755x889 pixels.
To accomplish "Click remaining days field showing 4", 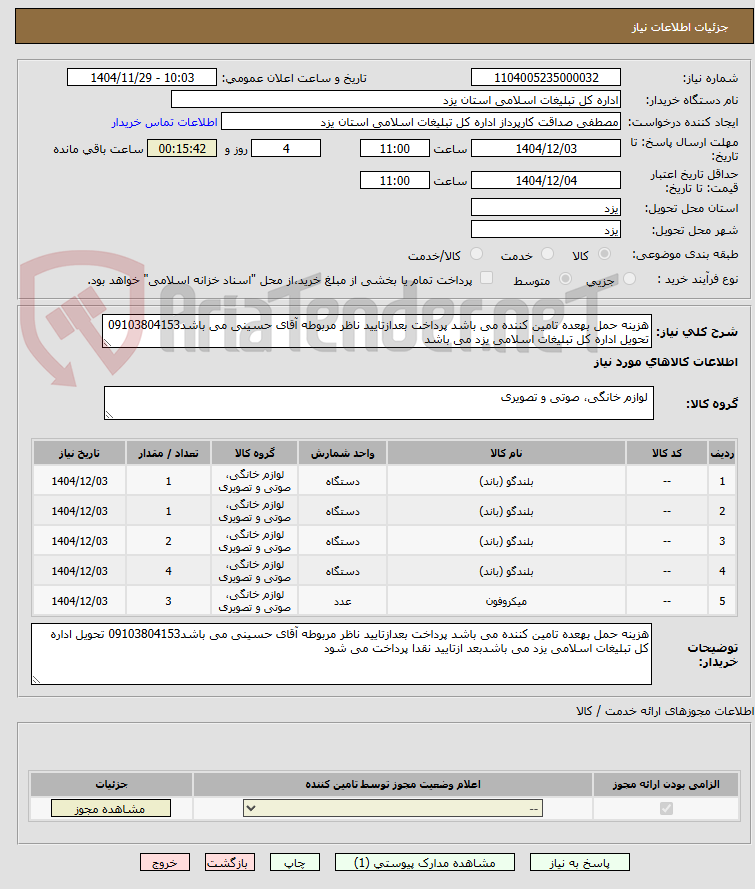I will tap(286, 149).
